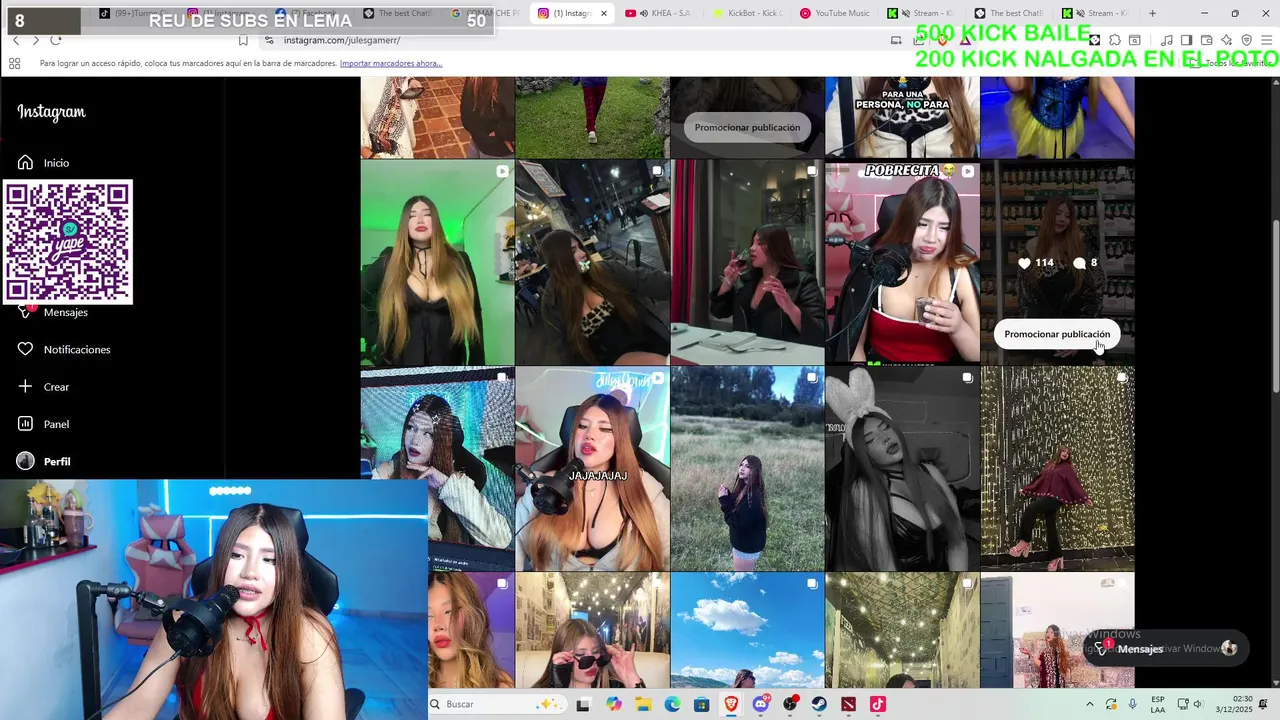Viewport: 1280px width, 720px height.
Task: Open Inicio home icon in sidebar
Action: [26, 162]
